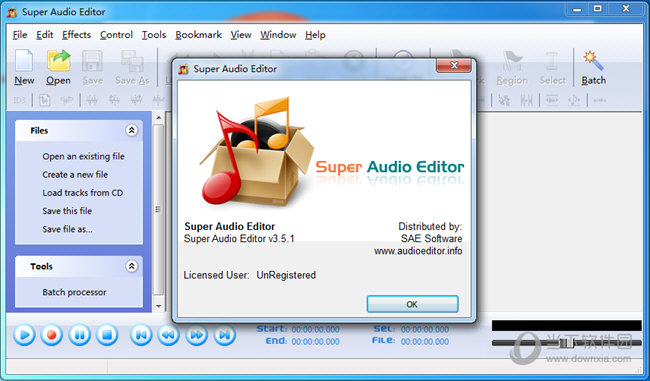Viewport: 650px width, 381px height.
Task: Collapse the Files panel chevron
Action: tap(131, 131)
